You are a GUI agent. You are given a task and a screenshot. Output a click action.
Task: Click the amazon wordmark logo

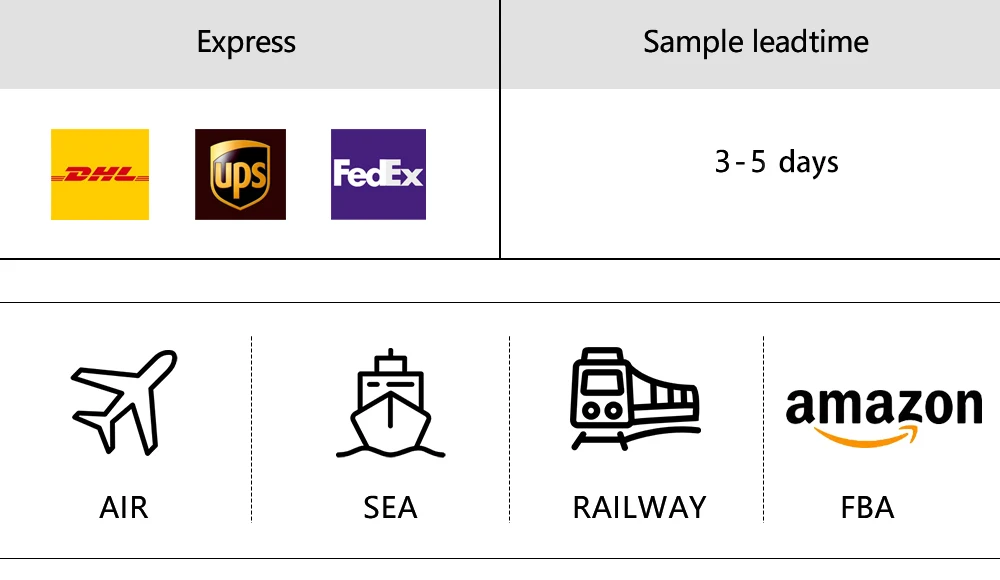(x=883, y=406)
